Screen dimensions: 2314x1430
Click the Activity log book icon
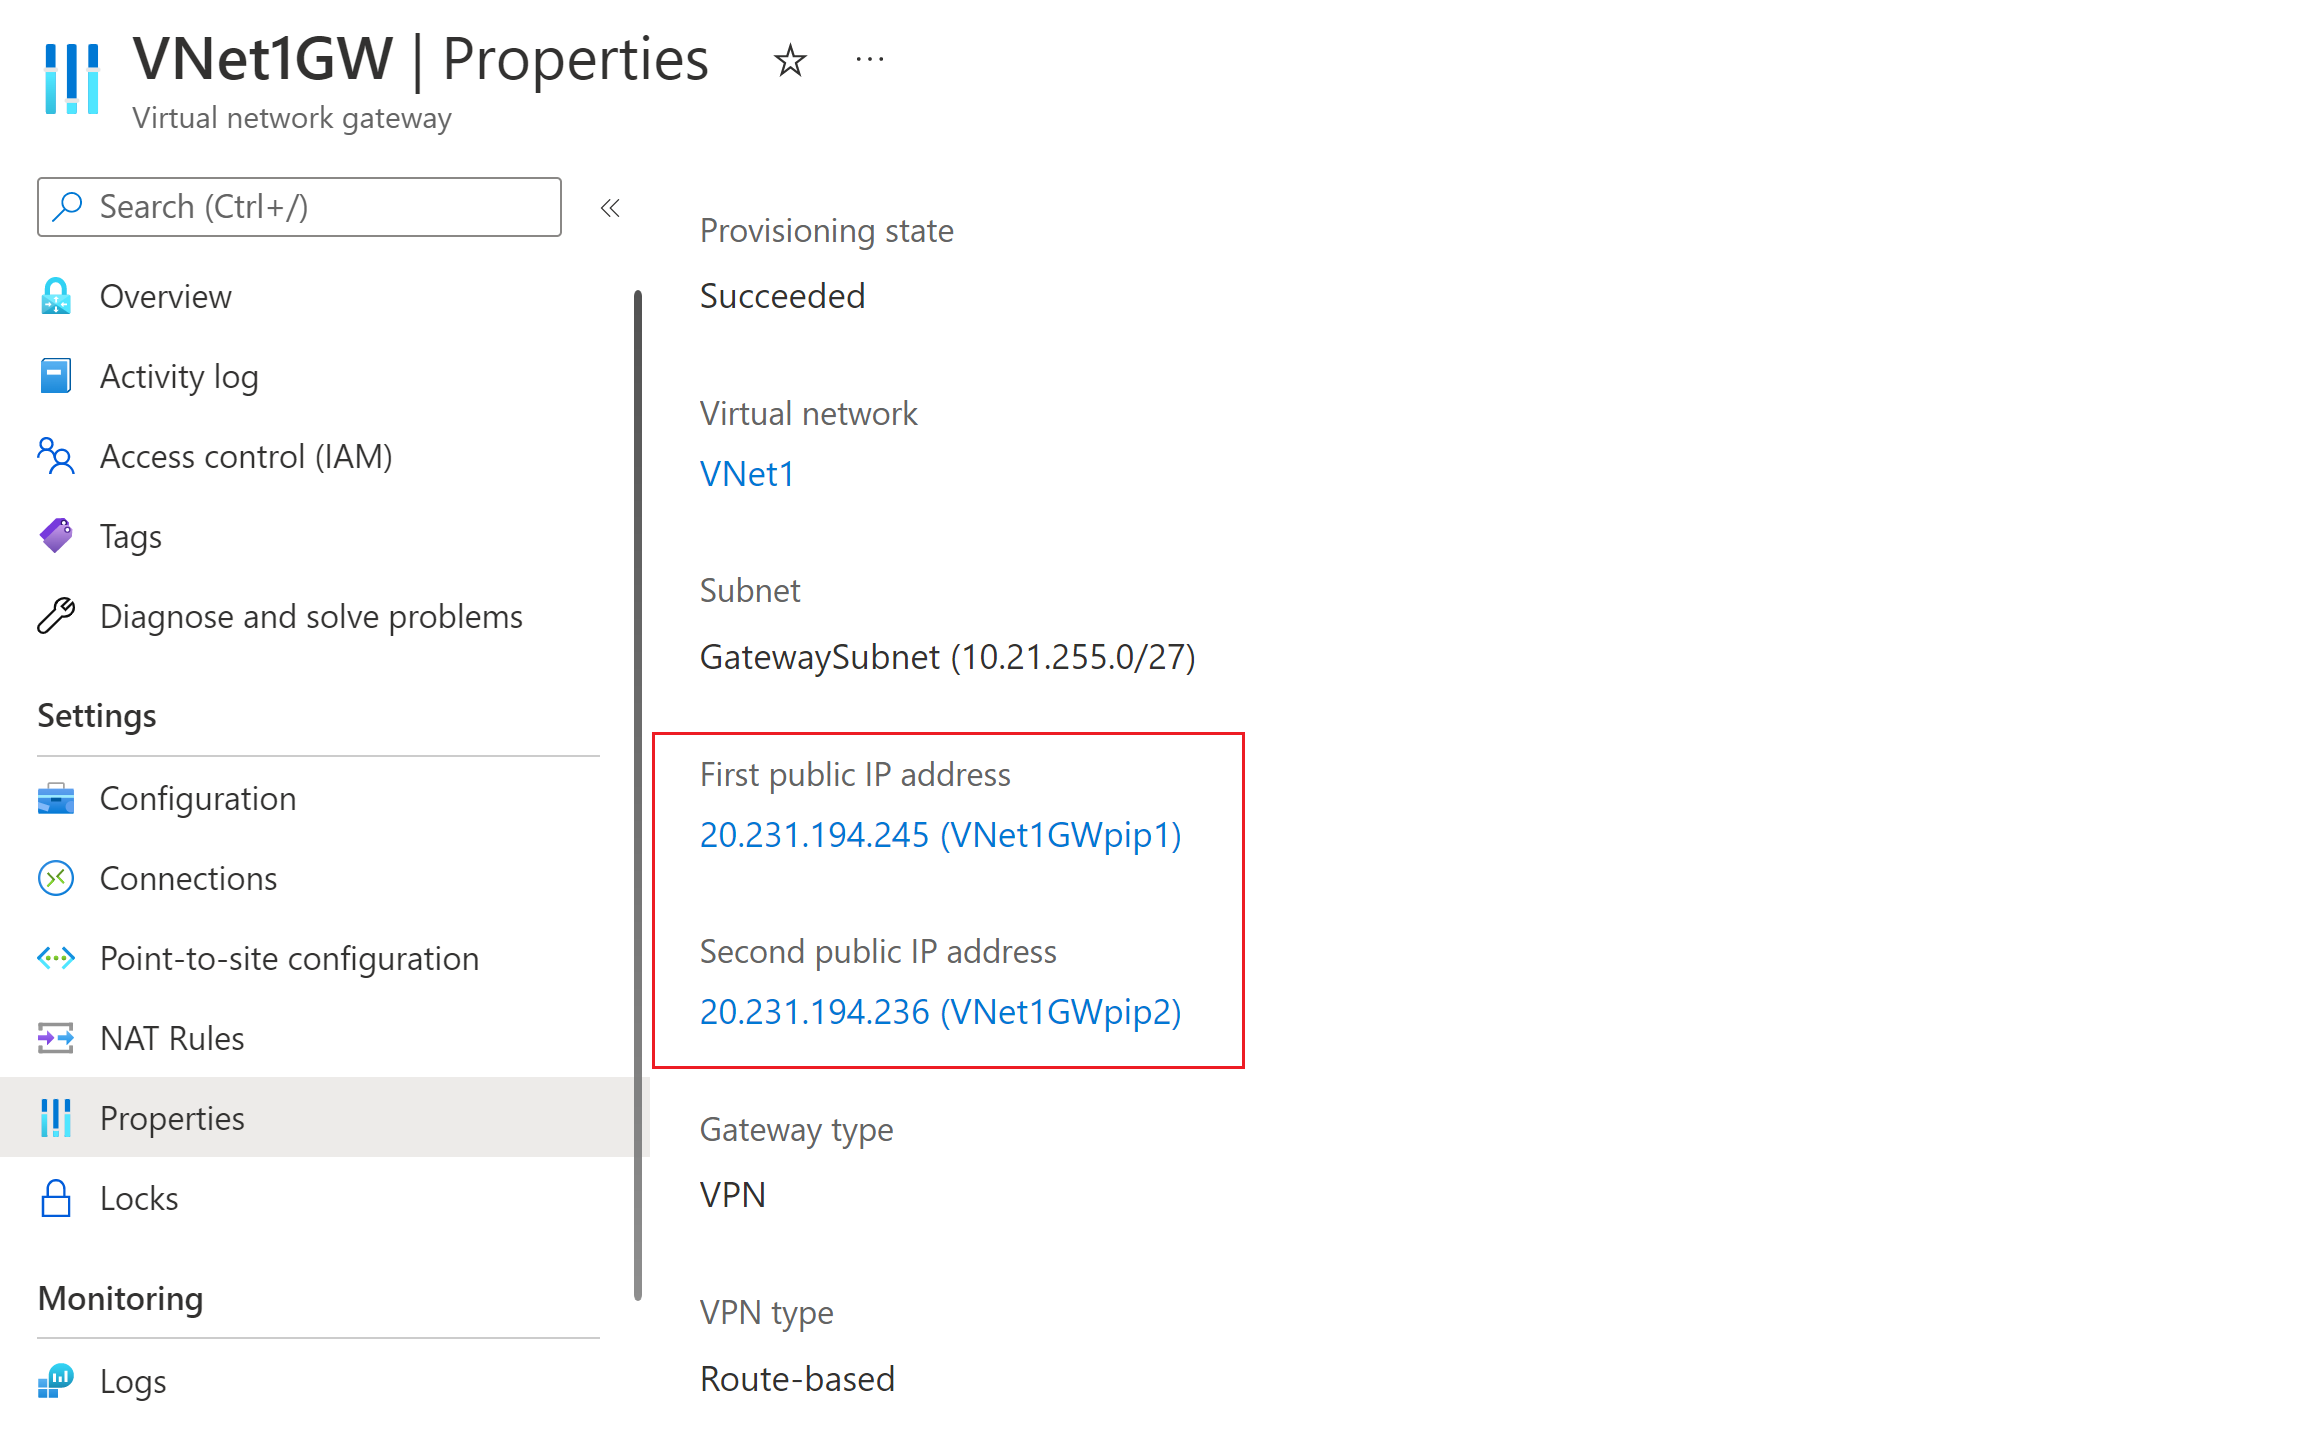click(56, 377)
